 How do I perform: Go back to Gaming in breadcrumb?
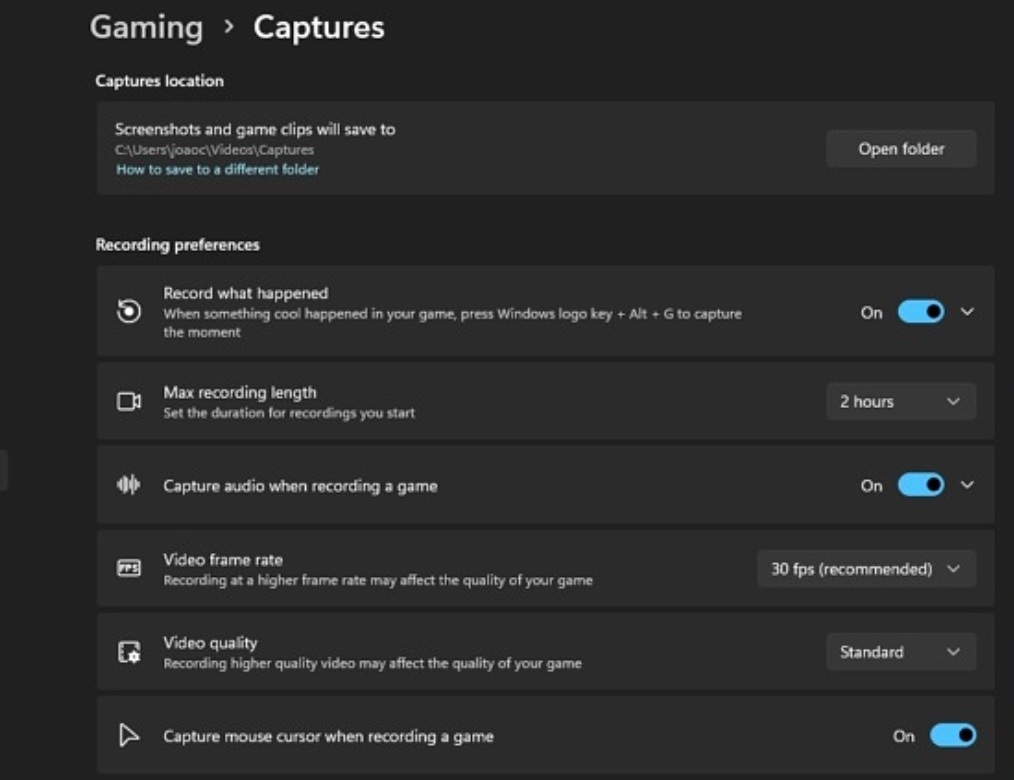click(146, 28)
